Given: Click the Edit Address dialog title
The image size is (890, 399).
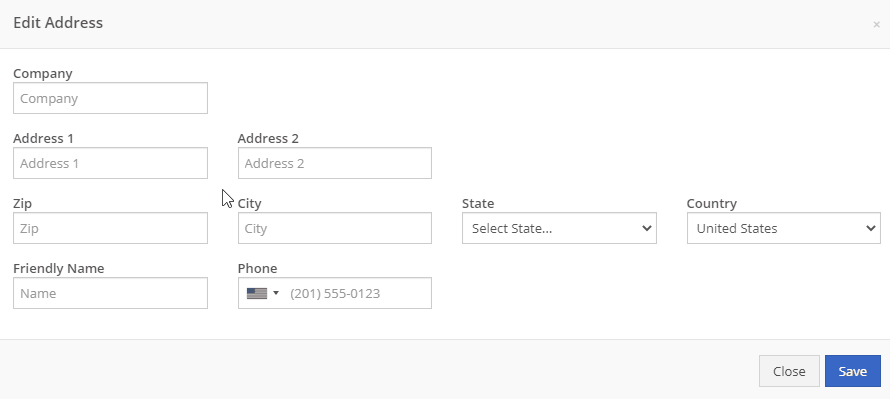Looking at the screenshot, I should point(58,23).
